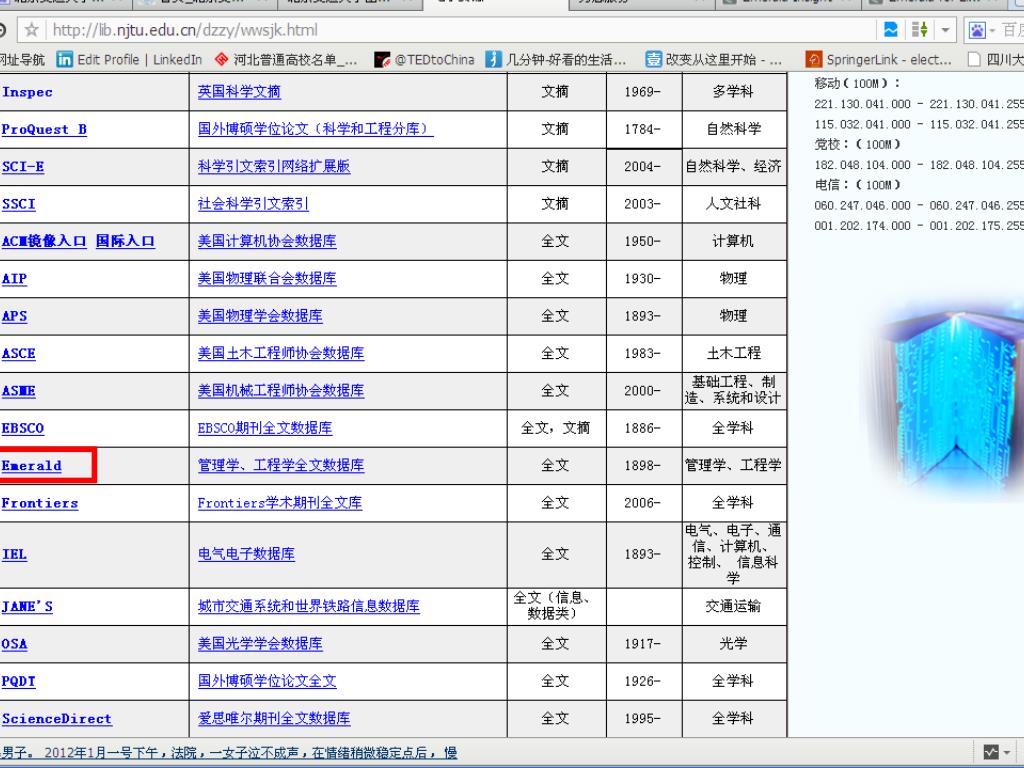This screenshot has width=1024, height=768.
Task: Click the 城市交通系统和世界铁路信息数据库 link
Action: point(309,607)
